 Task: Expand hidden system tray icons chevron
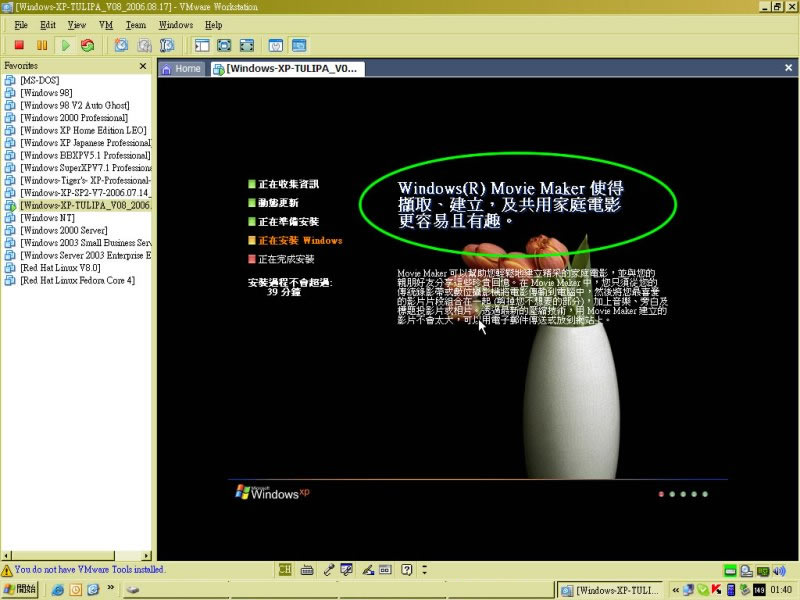(676, 590)
